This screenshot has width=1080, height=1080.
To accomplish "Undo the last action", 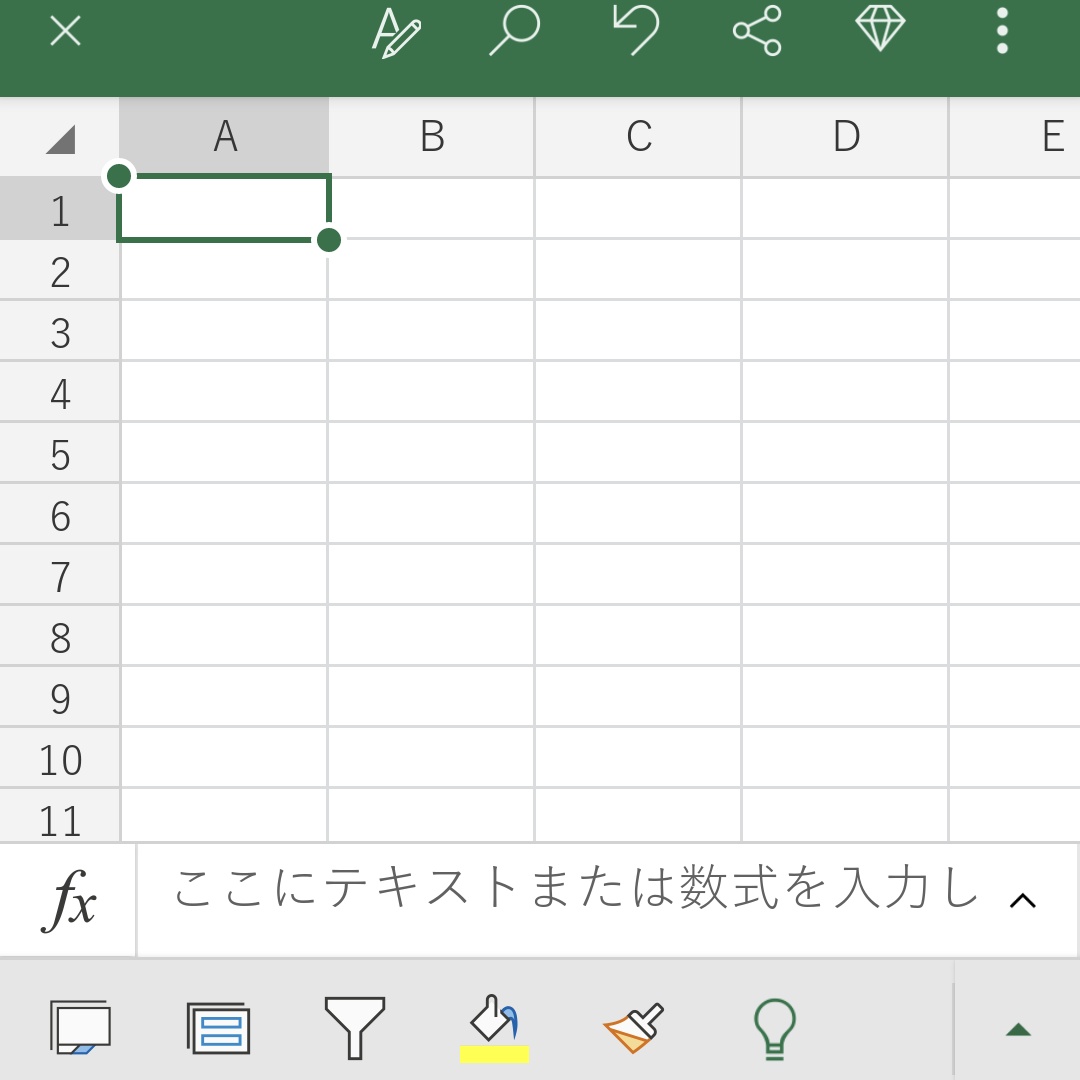I will point(636,30).
